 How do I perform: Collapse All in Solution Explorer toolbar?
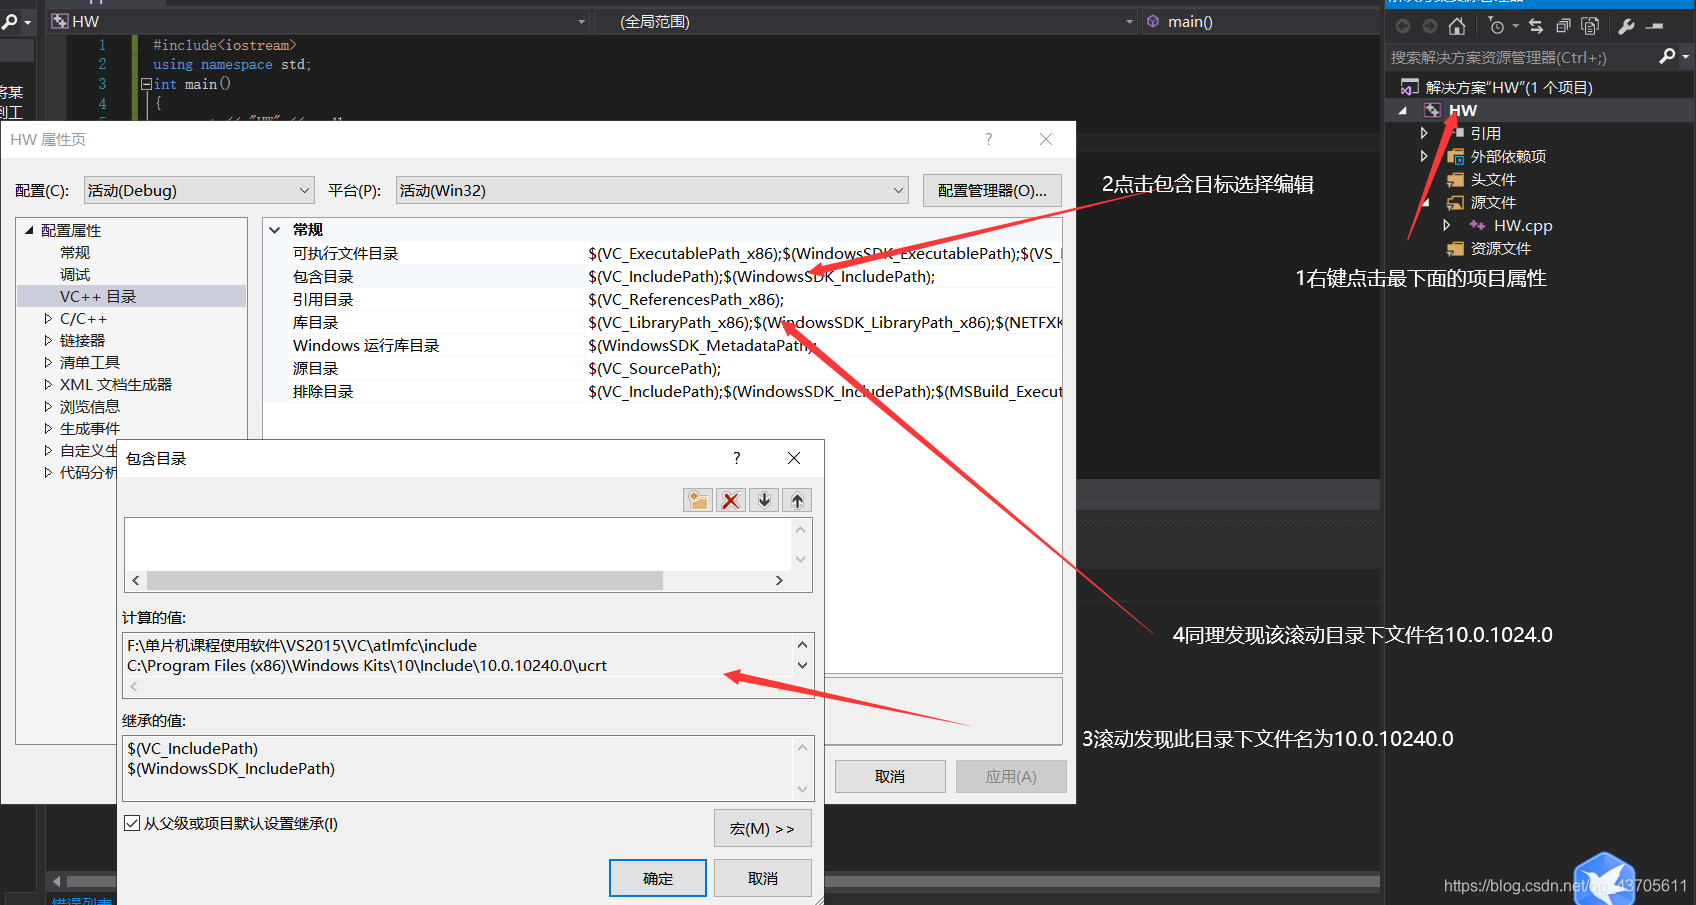click(x=1563, y=26)
